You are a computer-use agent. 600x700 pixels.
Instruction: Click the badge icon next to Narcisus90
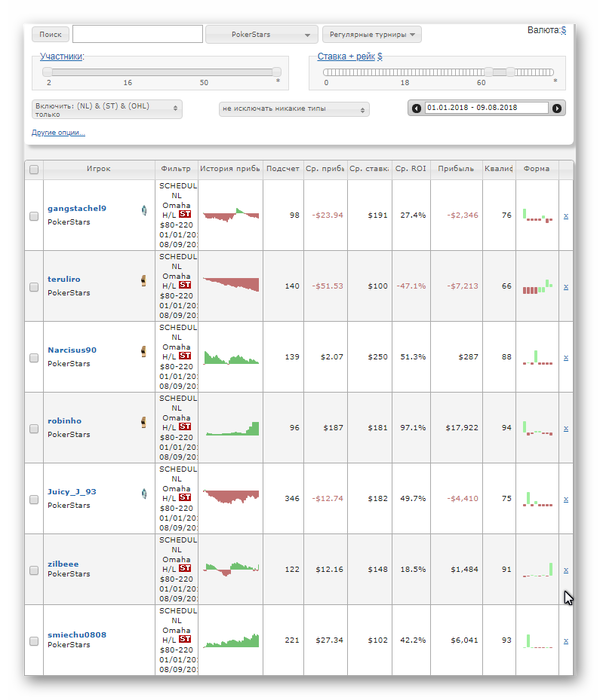143,351
